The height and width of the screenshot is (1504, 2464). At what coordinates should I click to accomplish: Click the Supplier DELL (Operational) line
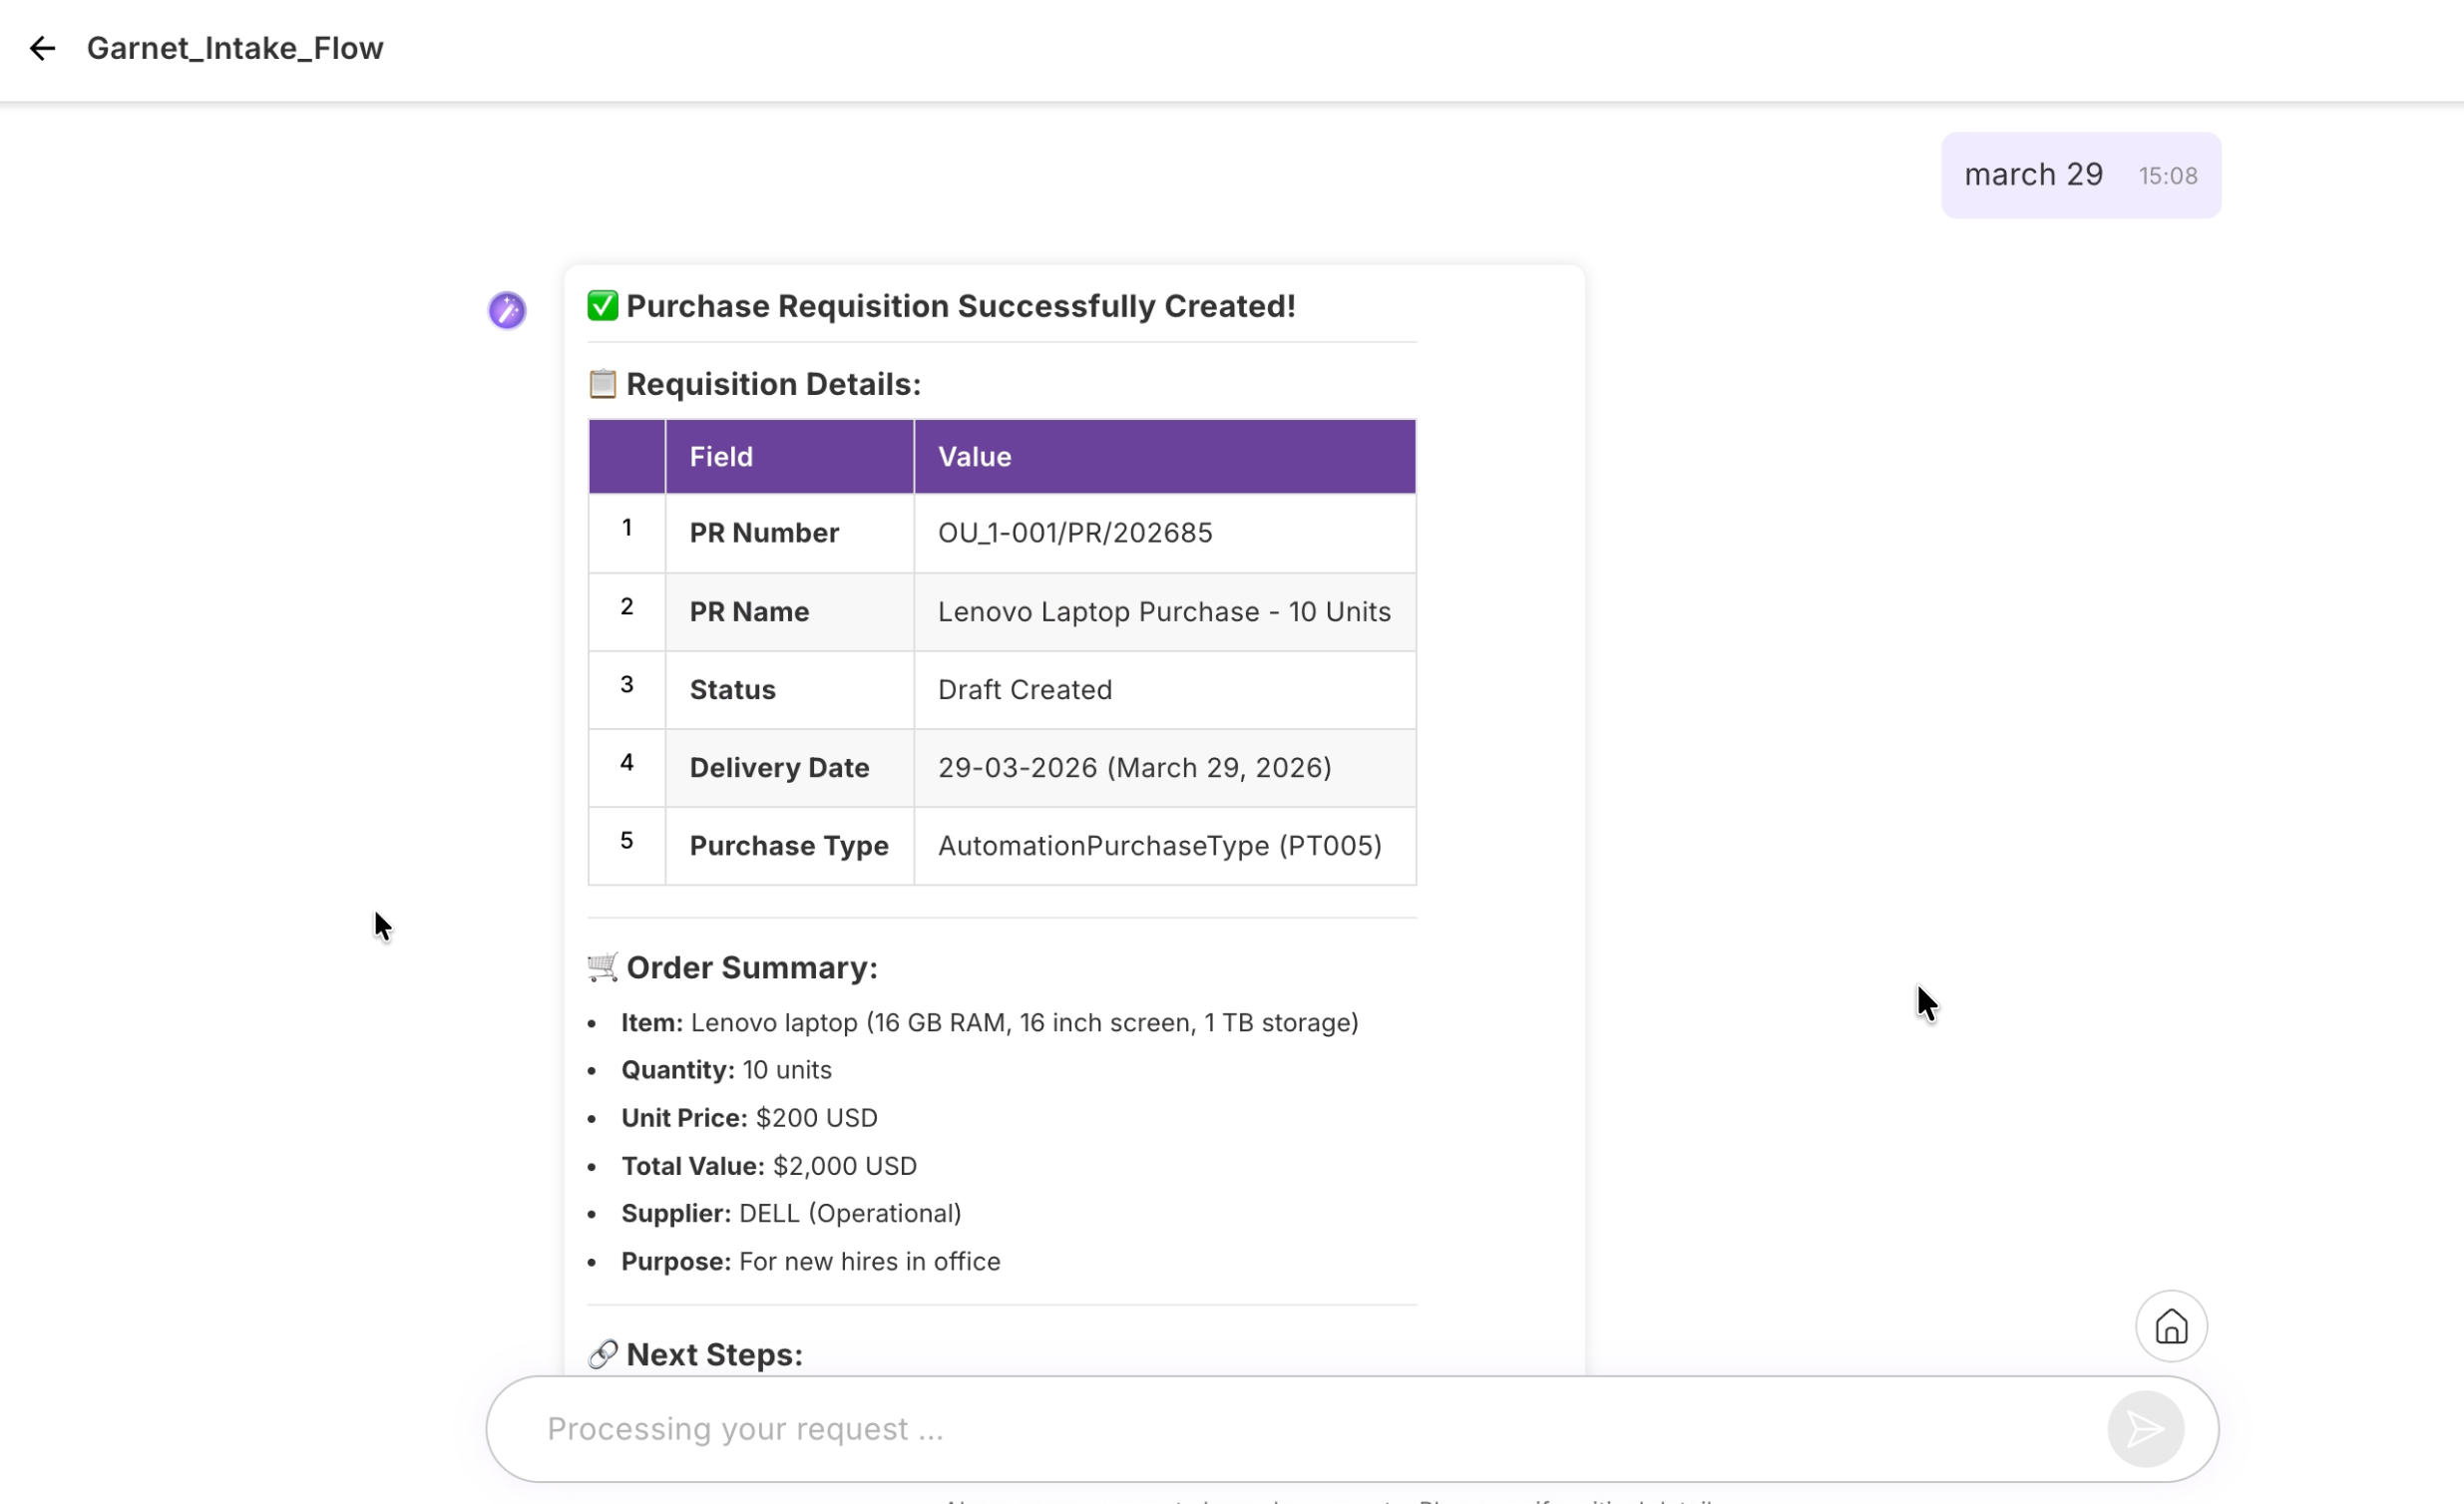point(790,1213)
